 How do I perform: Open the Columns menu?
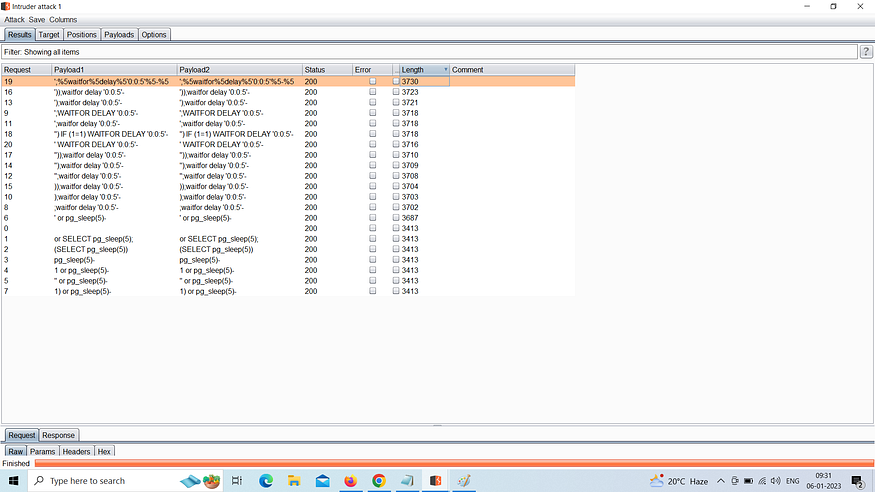pyautogui.click(x=63, y=20)
